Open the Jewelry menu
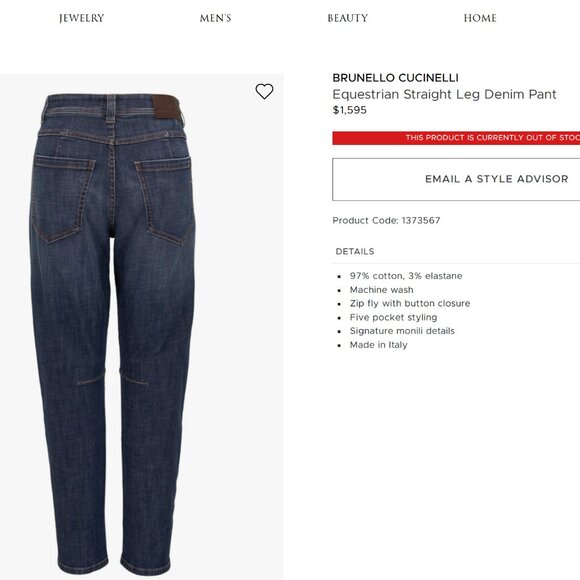Image resolution: width=580 pixels, height=580 pixels. (x=81, y=18)
